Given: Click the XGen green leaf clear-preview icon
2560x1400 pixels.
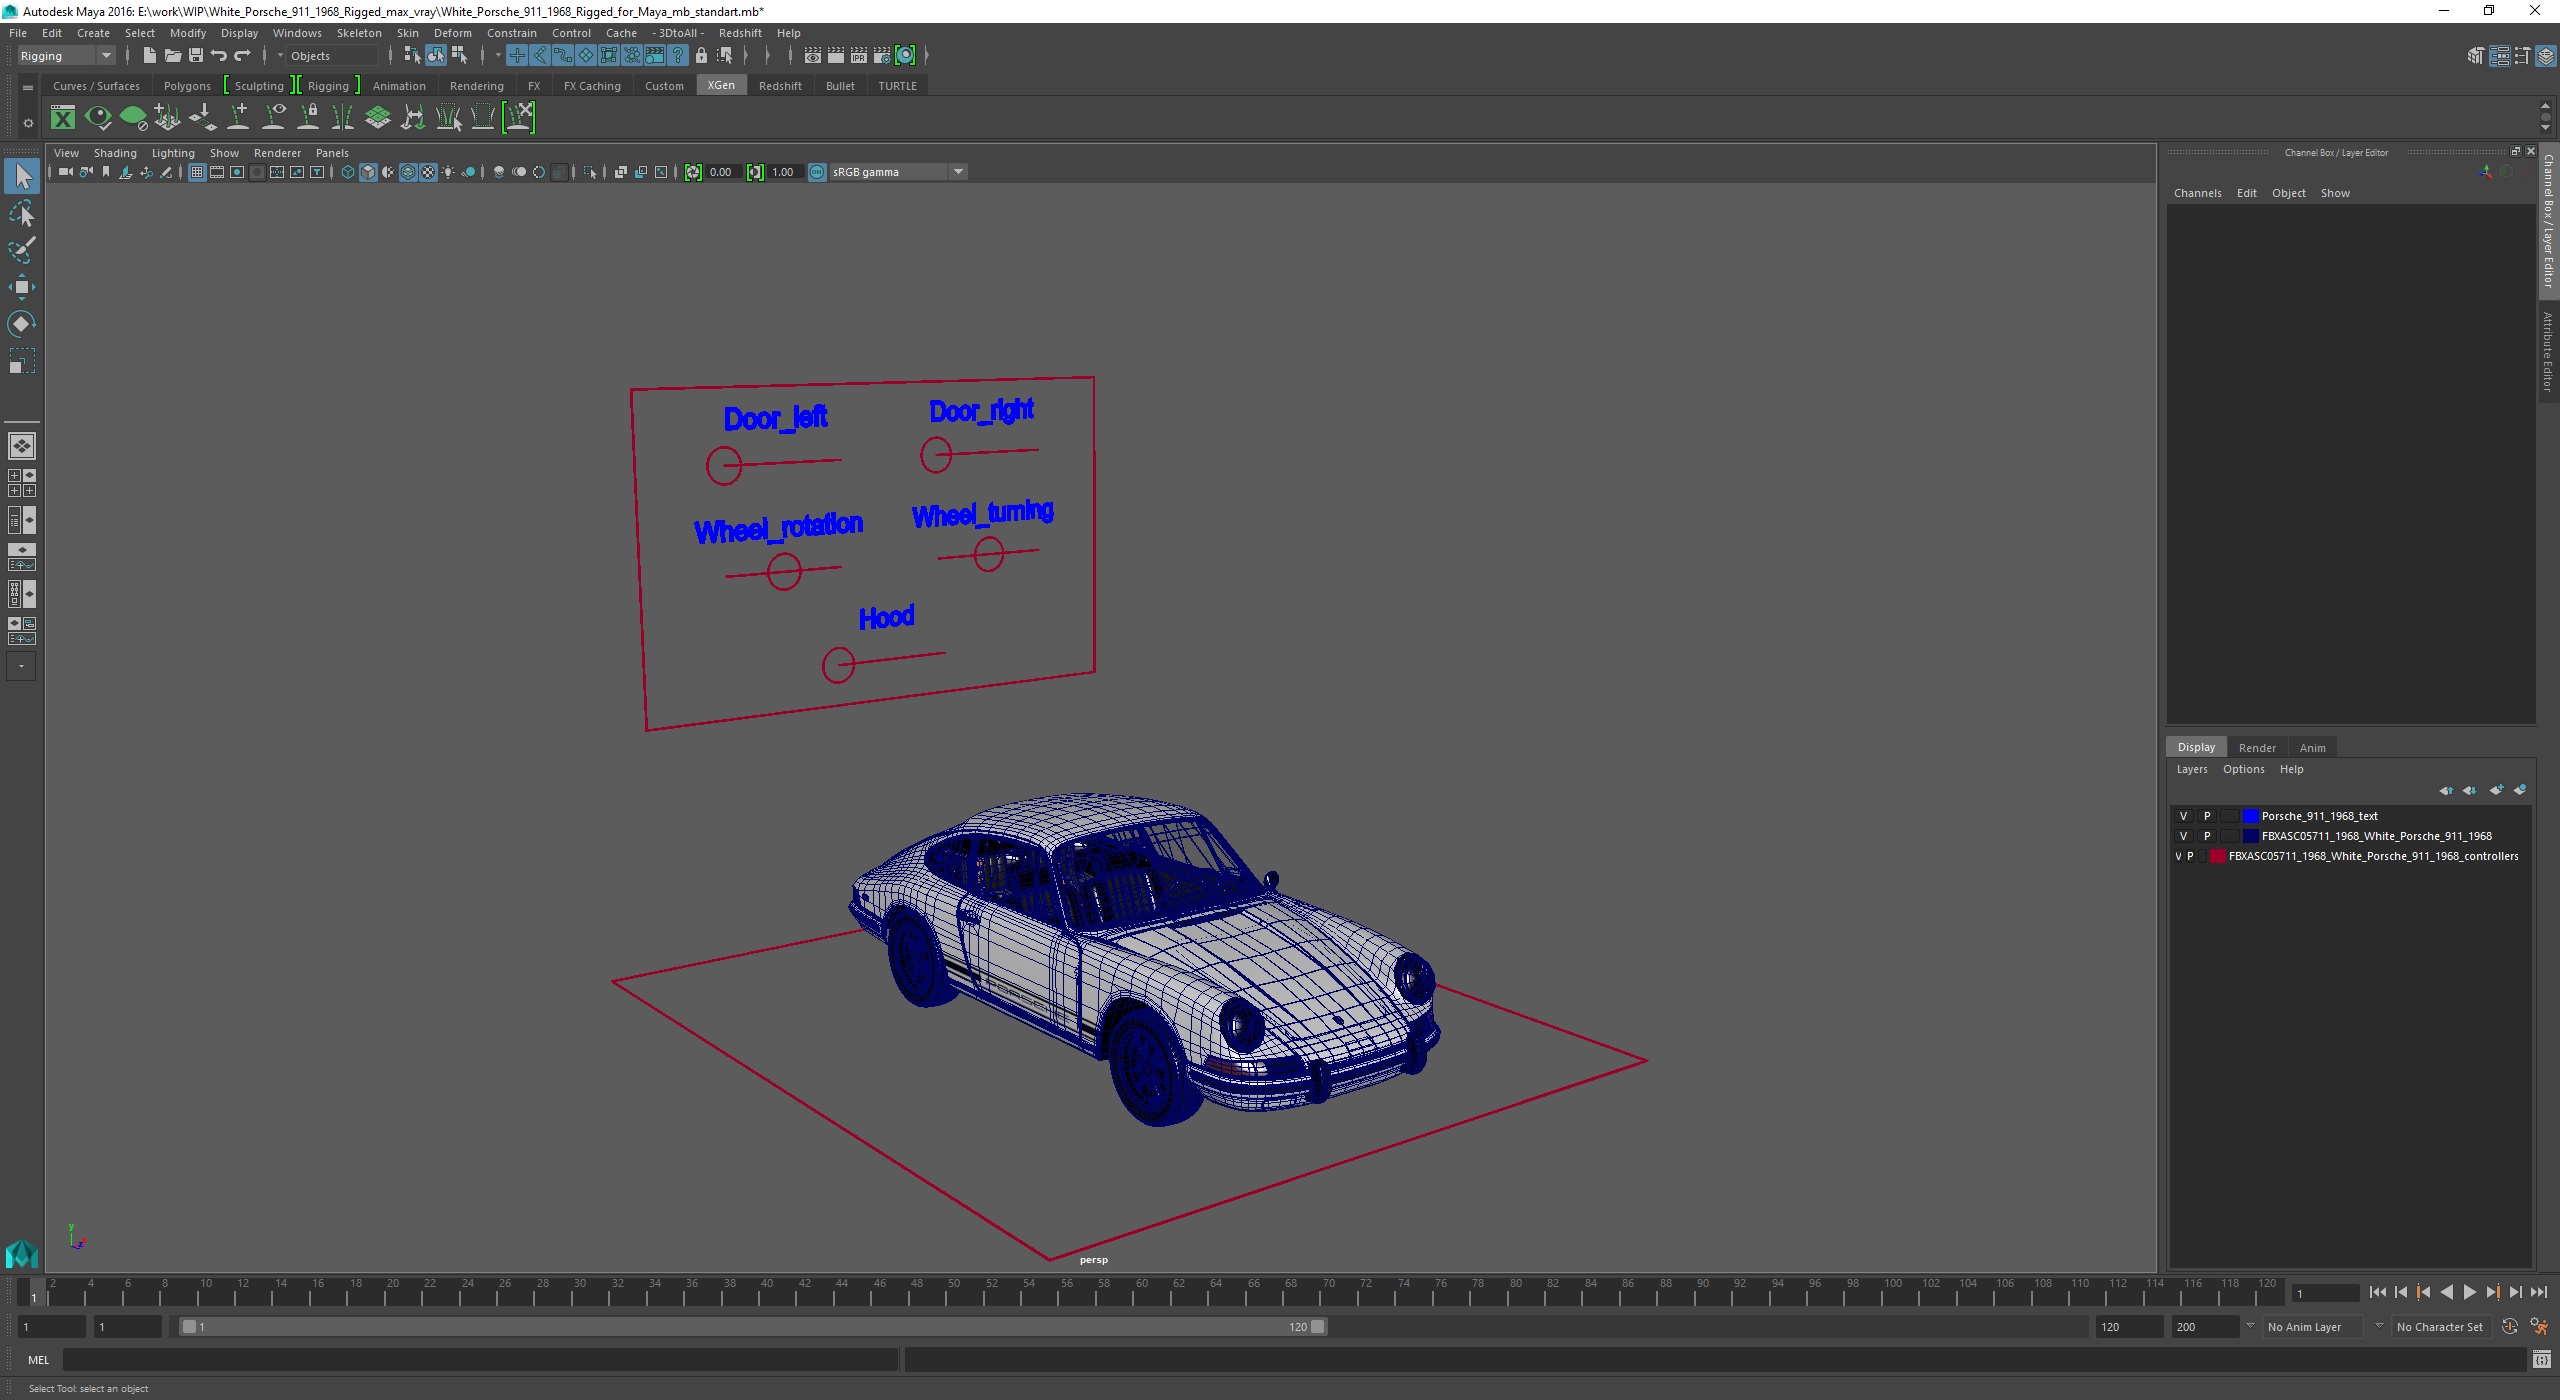Looking at the screenshot, I should click(132, 118).
